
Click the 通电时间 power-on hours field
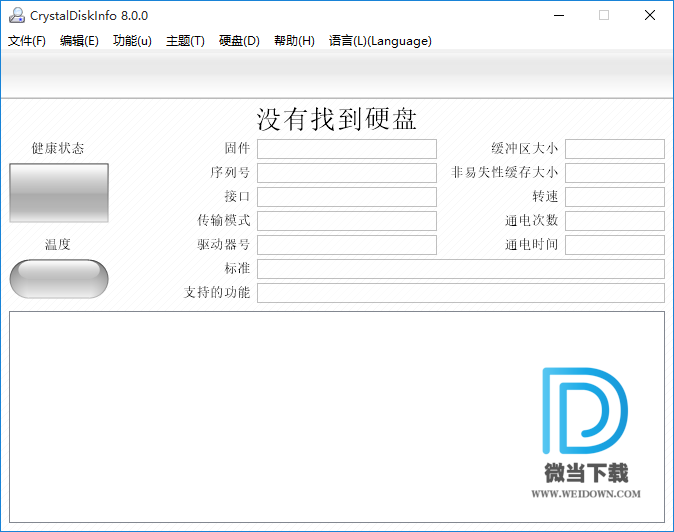pos(615,245)
